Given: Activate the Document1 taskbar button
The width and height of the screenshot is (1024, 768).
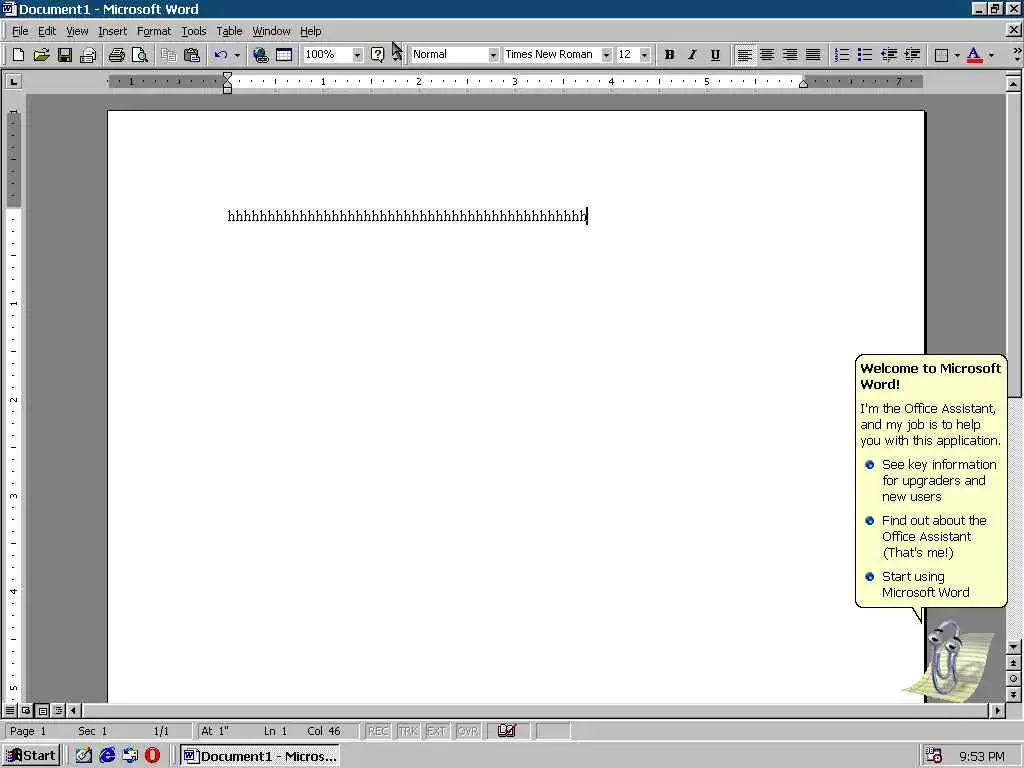Looking at the screenshot, I should tap(260, 756).
